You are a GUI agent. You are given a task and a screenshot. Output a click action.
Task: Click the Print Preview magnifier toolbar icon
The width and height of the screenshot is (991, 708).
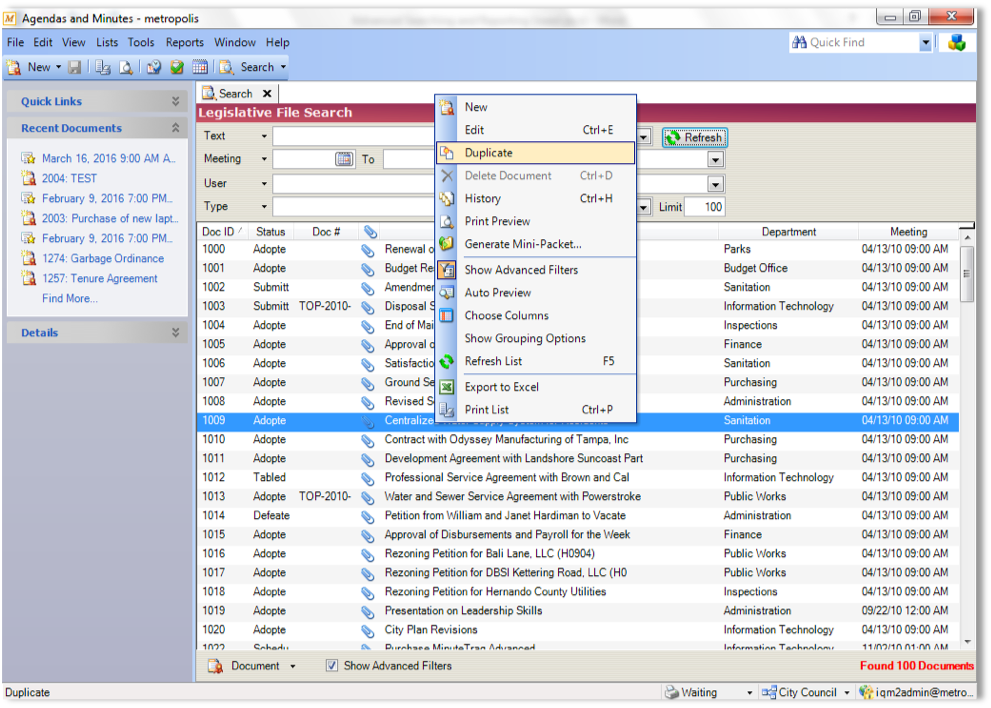tap(126, 67)
